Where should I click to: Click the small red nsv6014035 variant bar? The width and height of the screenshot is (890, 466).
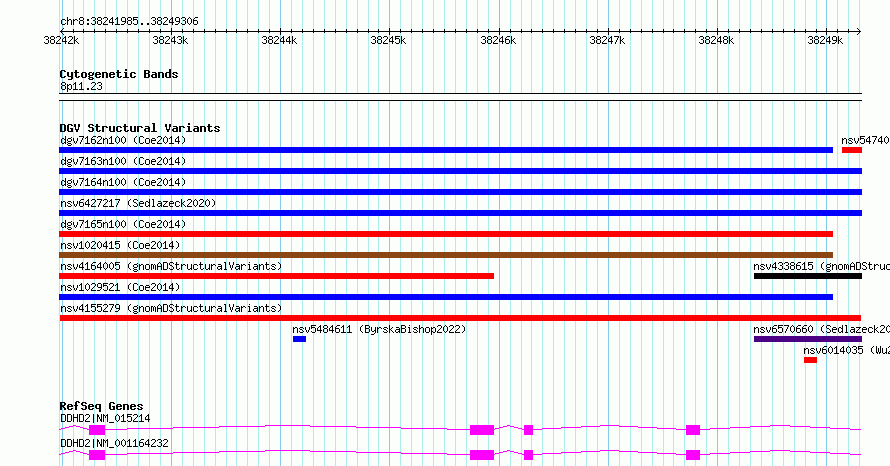tap(811, 360)
